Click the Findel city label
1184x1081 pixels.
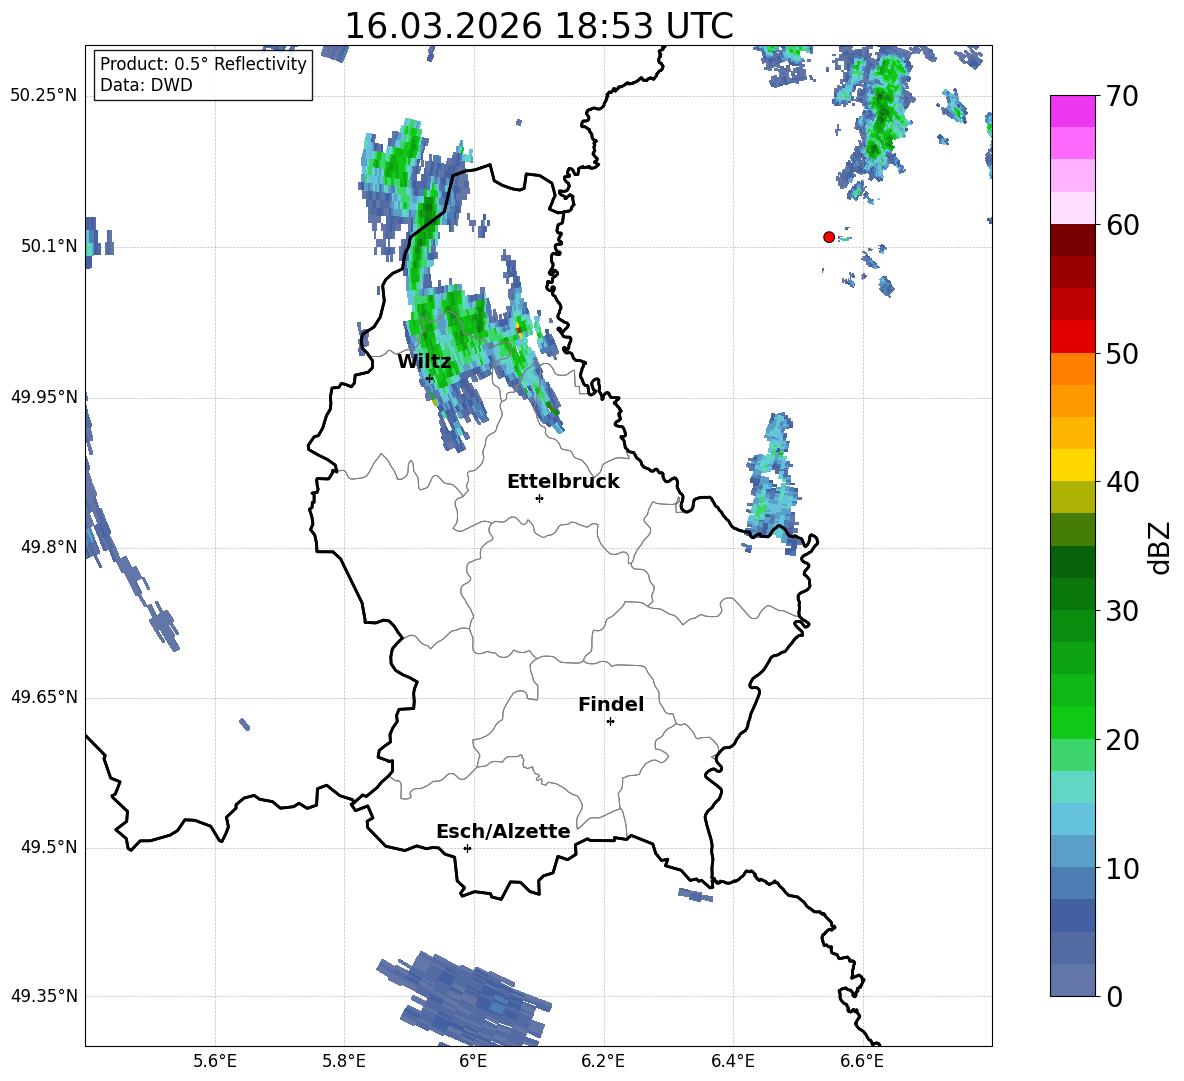(611, 704)
